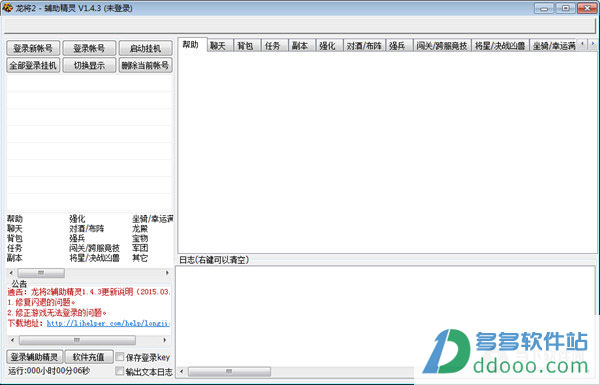
Task: Click 登录辅助精灵 button
Action: pyautogui.click(x=34, y=357)
